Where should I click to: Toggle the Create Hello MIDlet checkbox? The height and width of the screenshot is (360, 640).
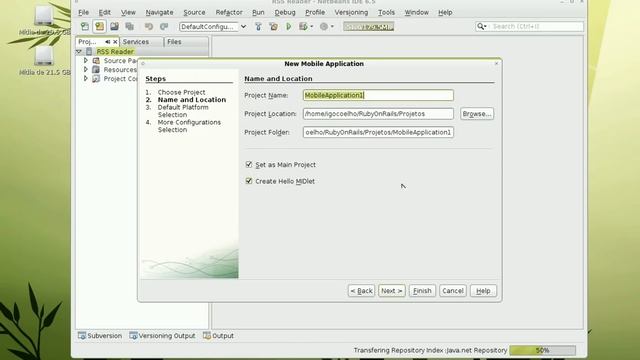[249, 181]
